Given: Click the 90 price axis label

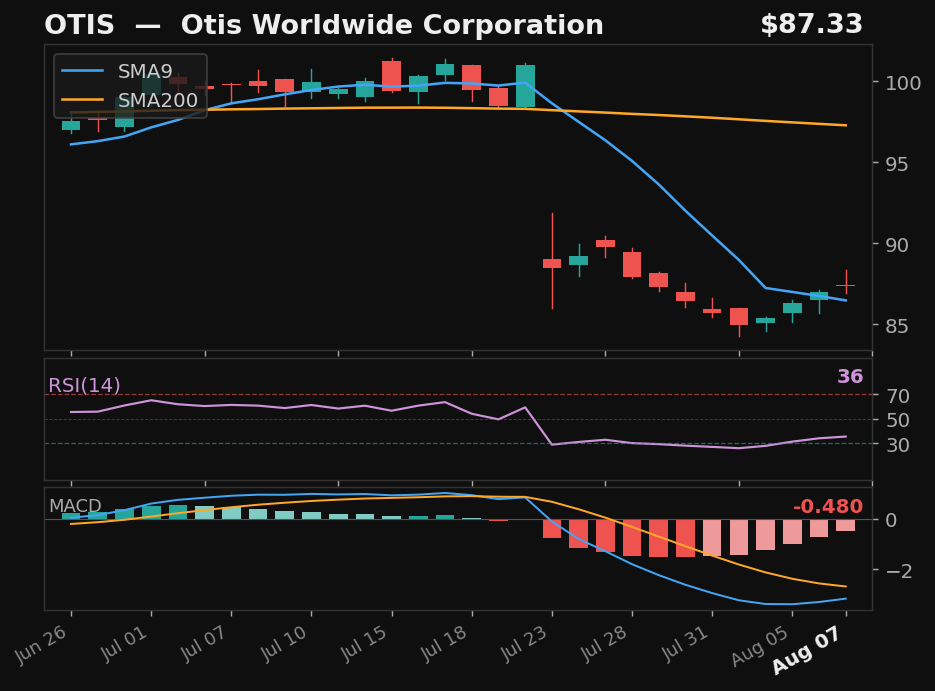Looking at the screenshot, I should pos(897,245).
